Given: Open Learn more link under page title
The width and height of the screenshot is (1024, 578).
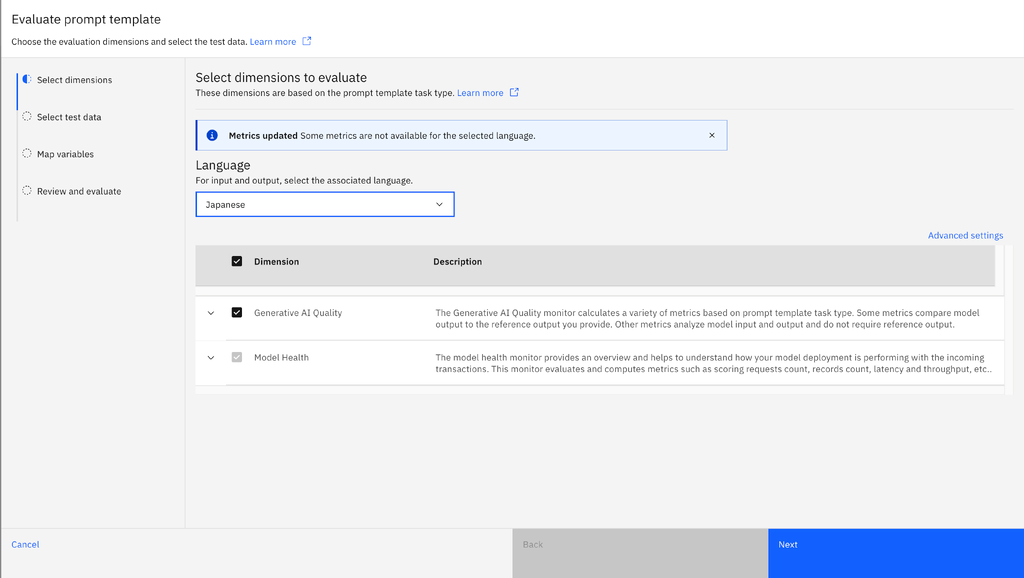Looking at the screenshot, I should point(273,42).
